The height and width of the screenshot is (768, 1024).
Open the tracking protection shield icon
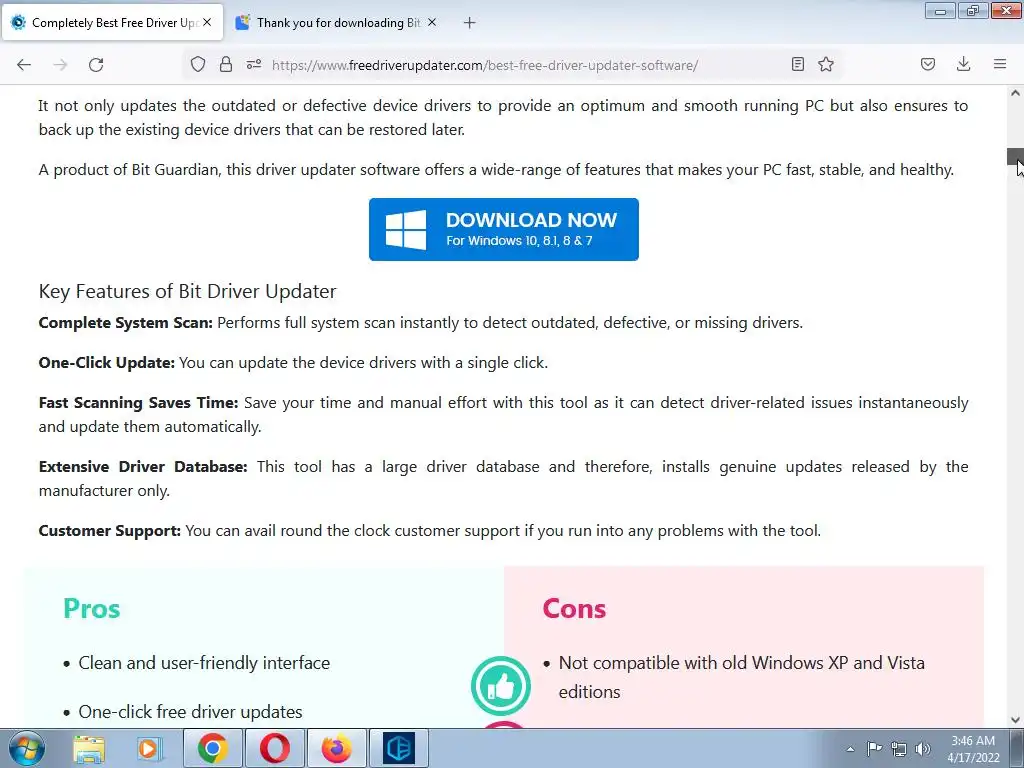tap(198, 64)
